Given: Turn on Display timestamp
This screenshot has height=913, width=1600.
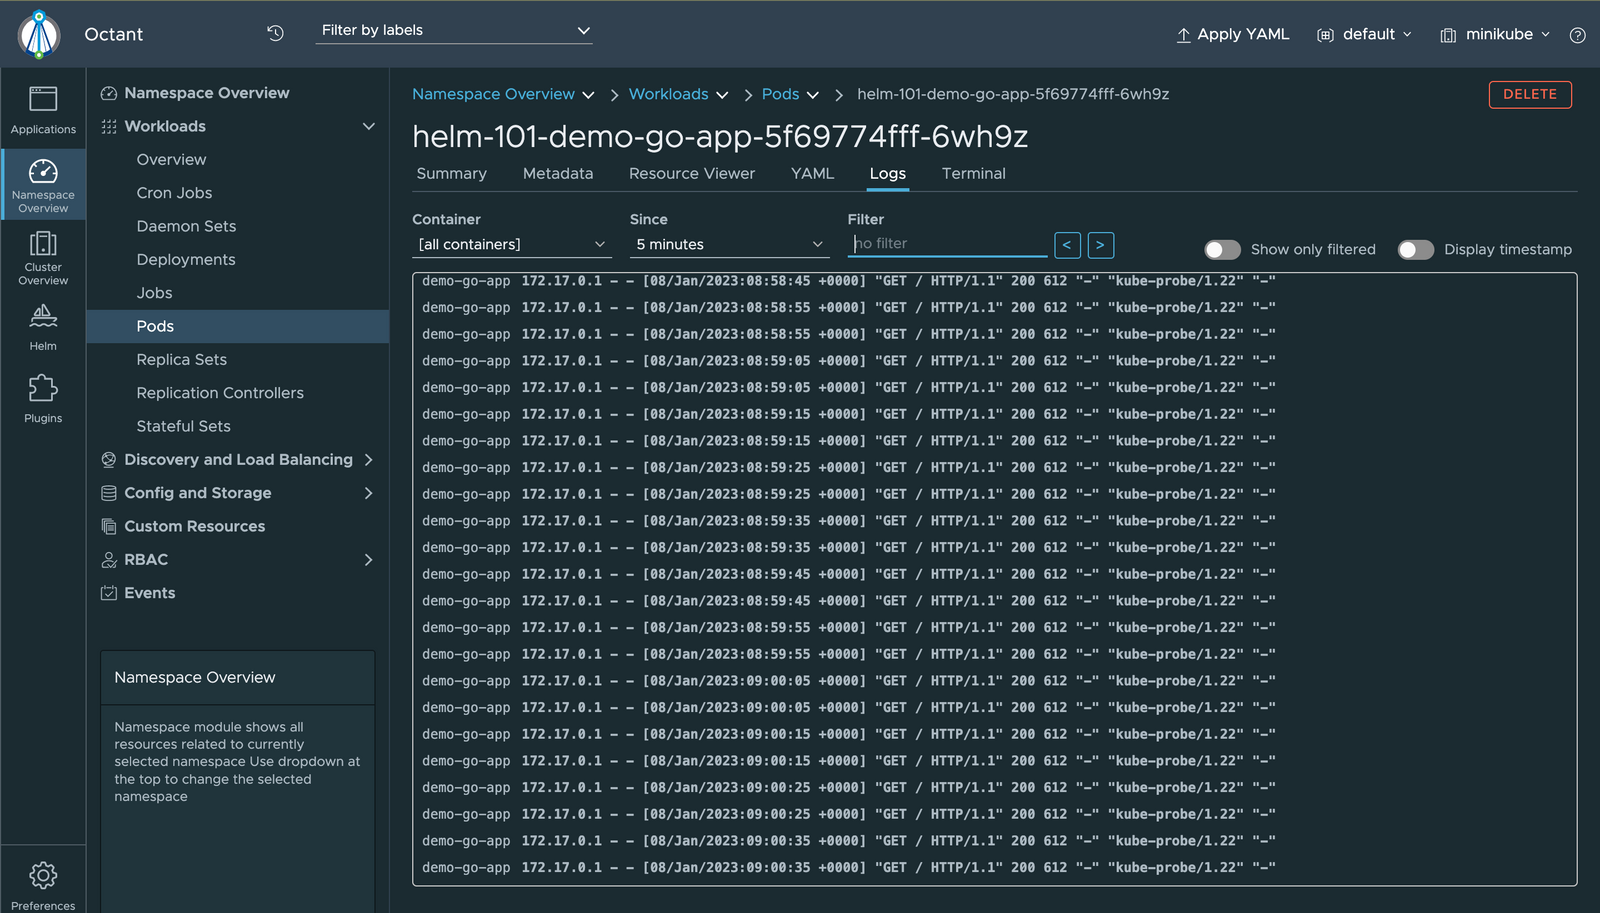Looking at the screenshot, I should point(1416,249).
